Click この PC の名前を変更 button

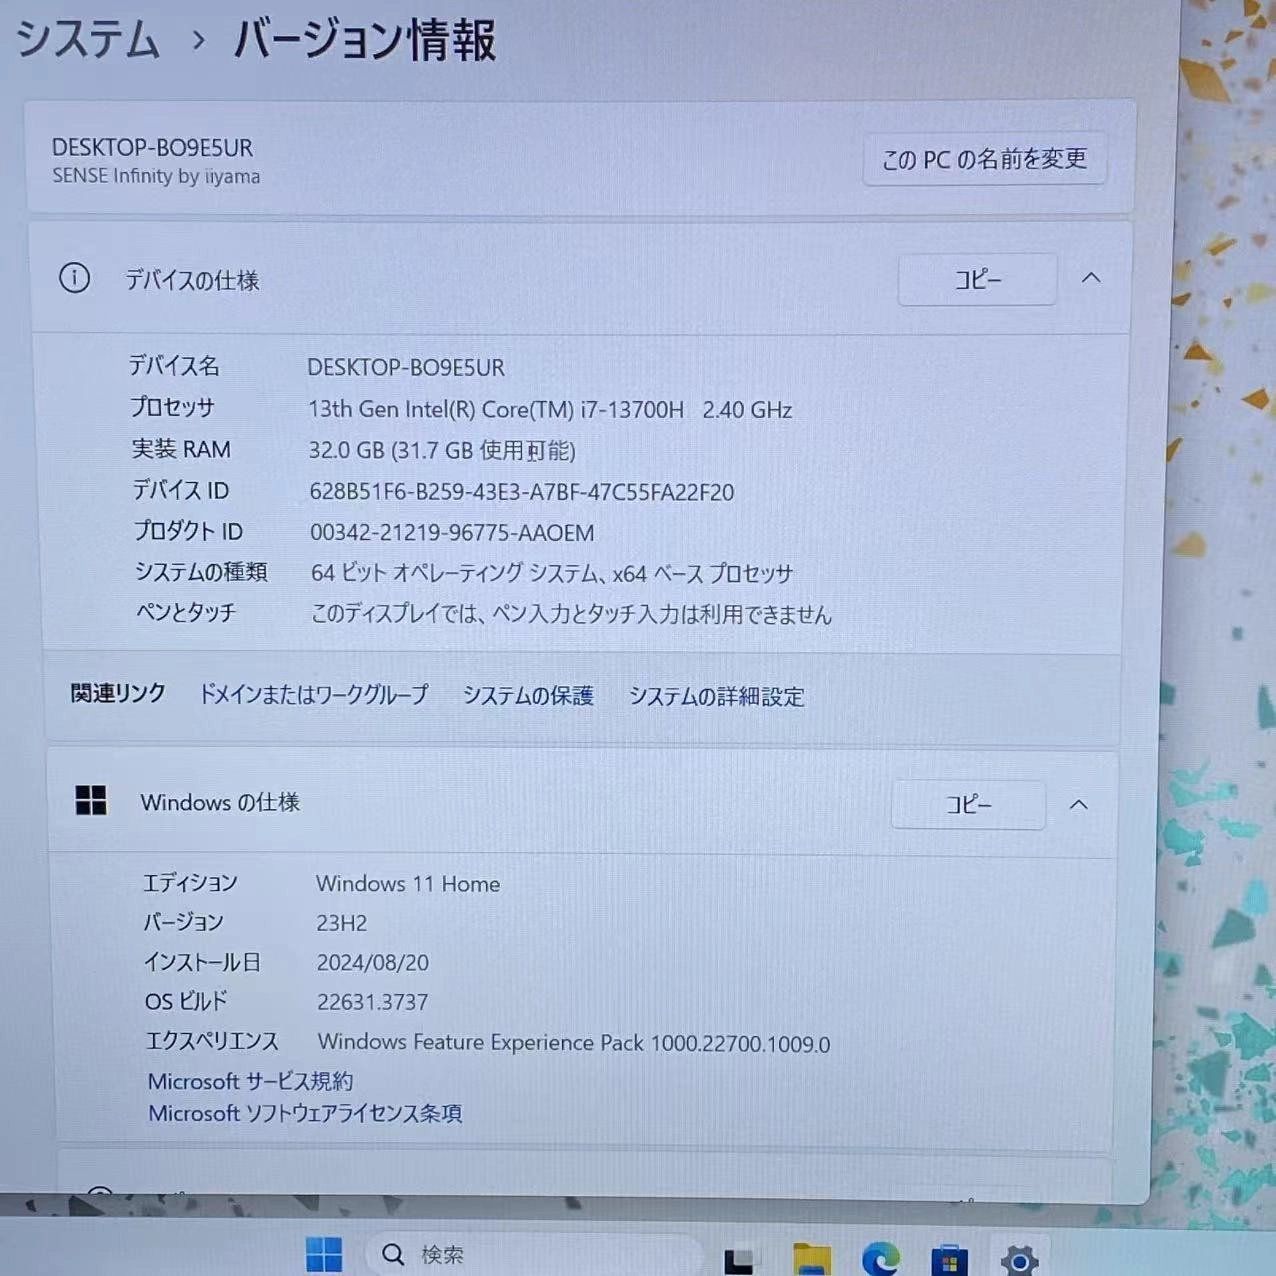point(984,159)
